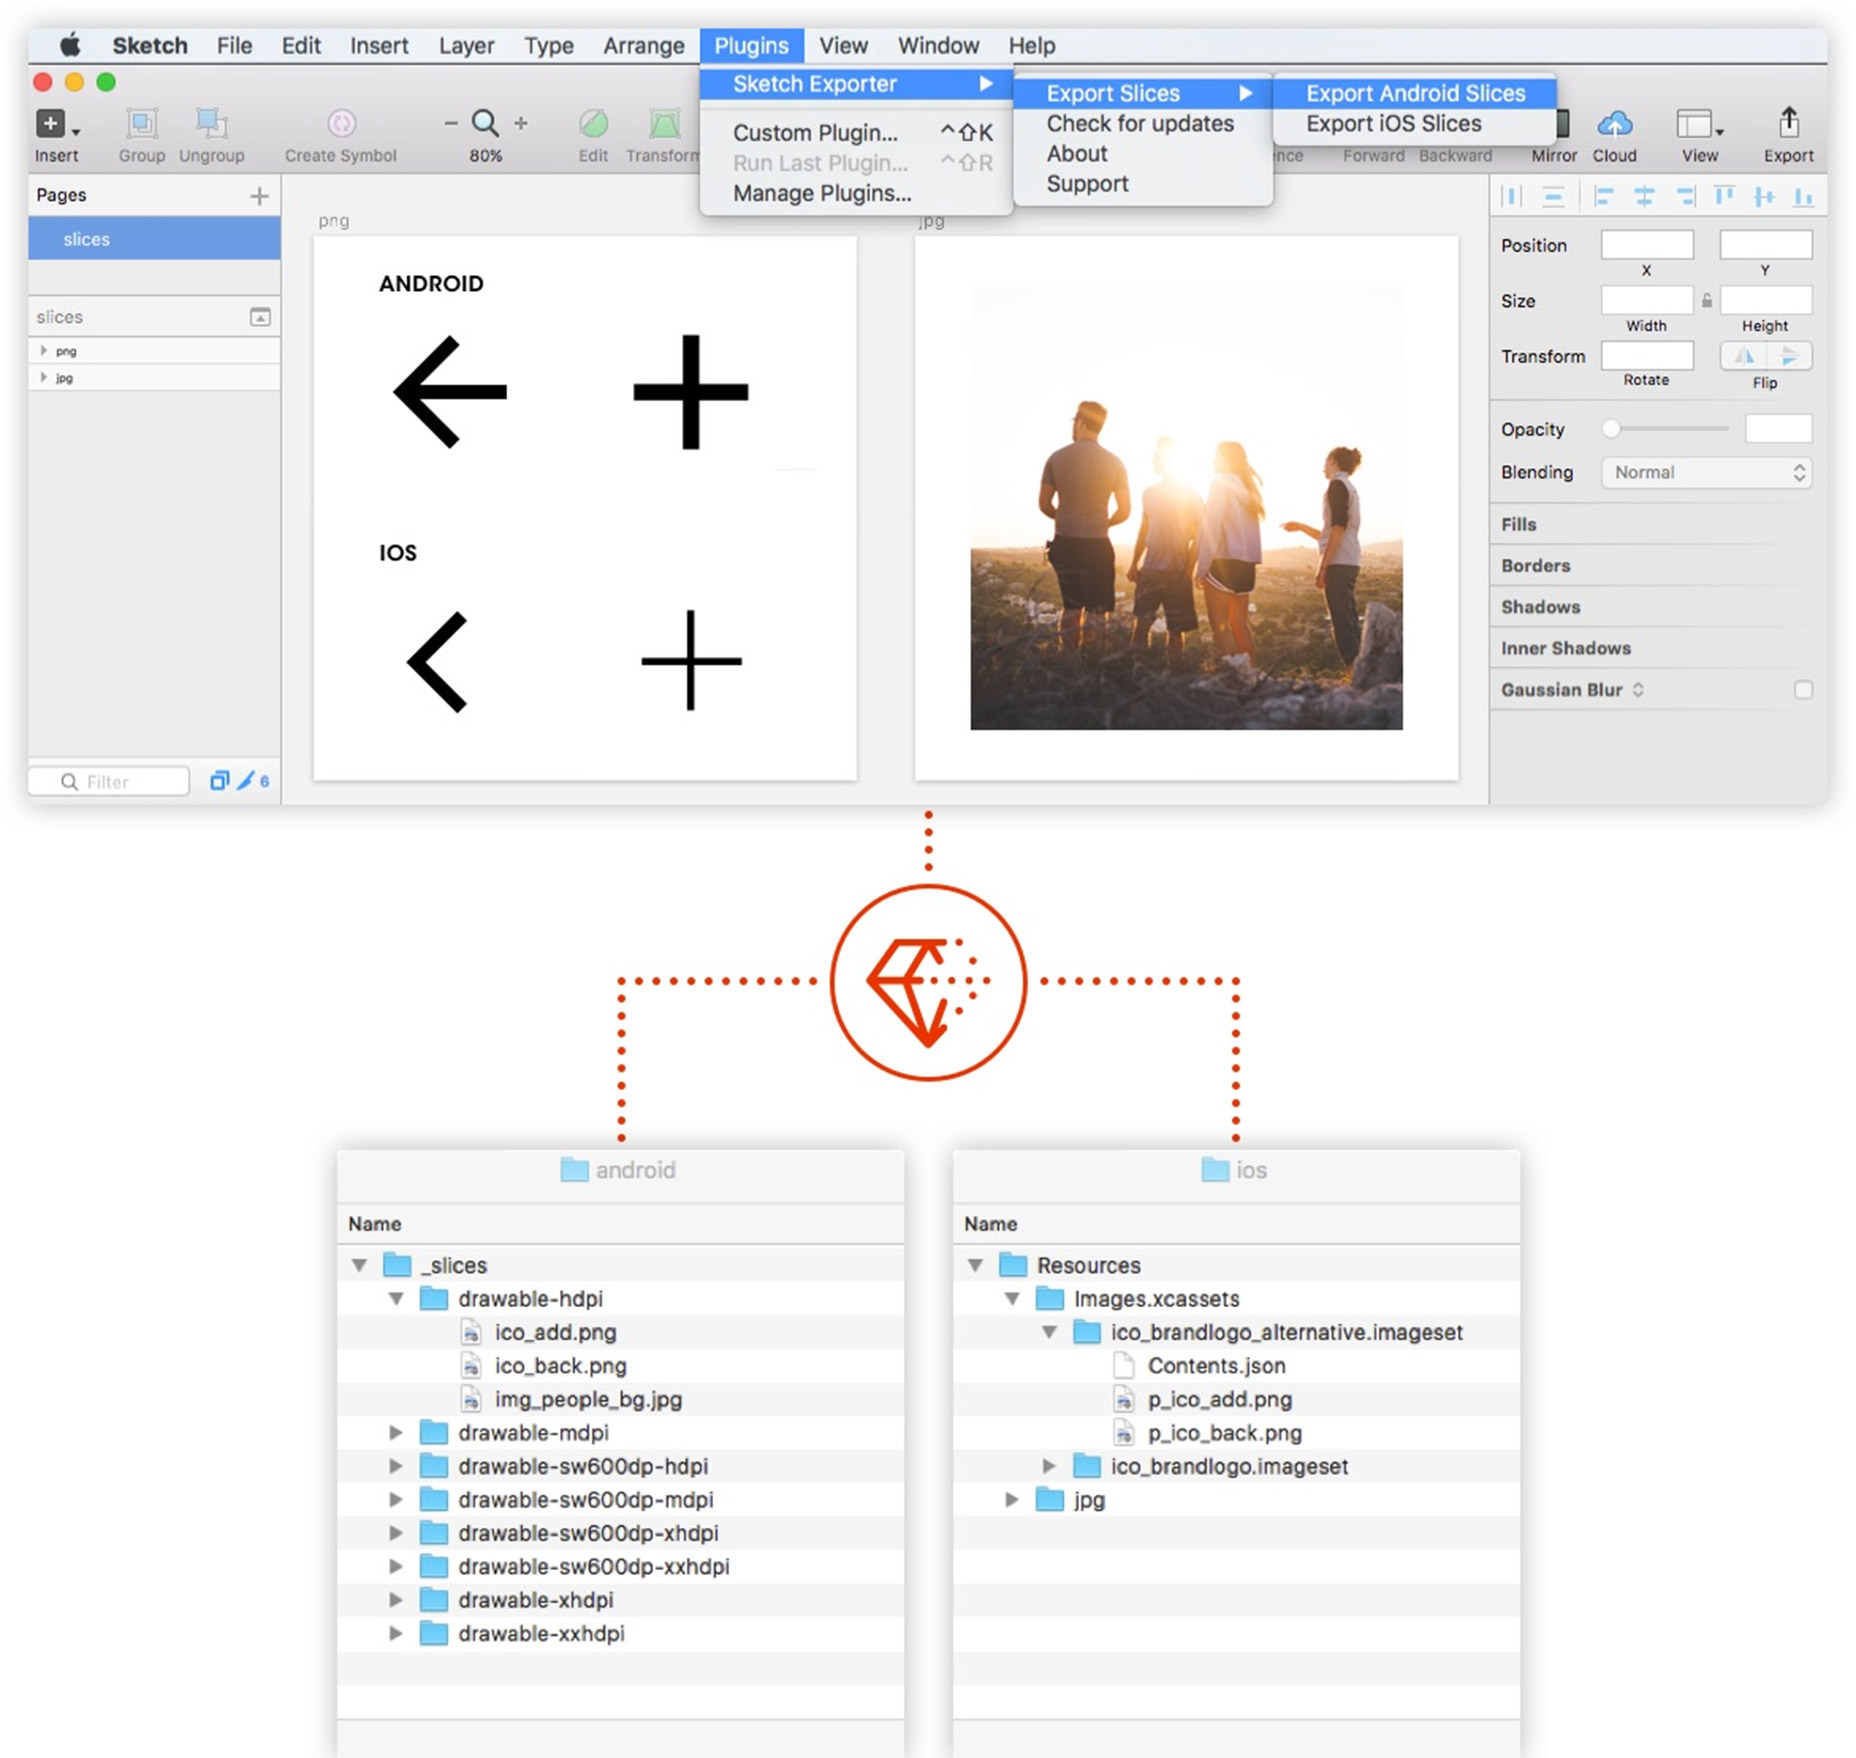Click the Inner Shadows section header

1565,649
